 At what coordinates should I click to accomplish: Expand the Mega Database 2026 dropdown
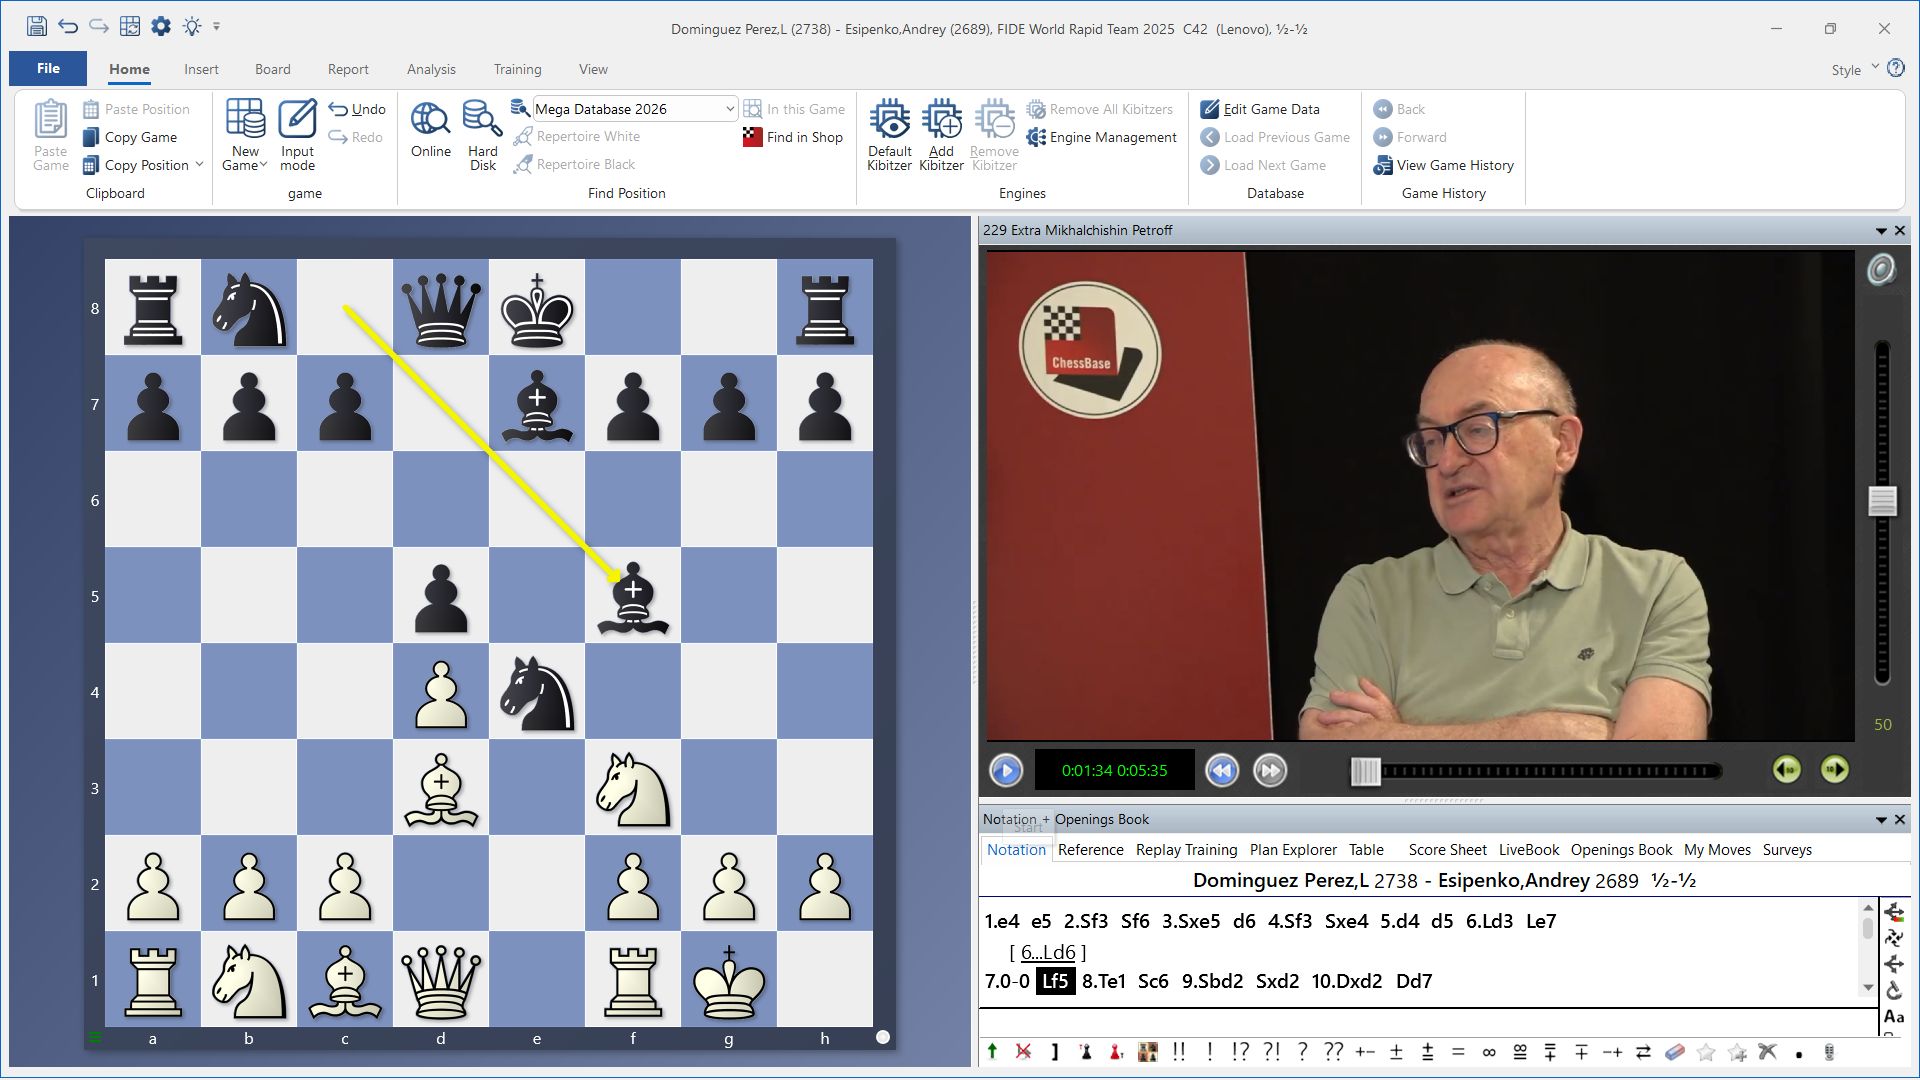[x=729, y=109]
